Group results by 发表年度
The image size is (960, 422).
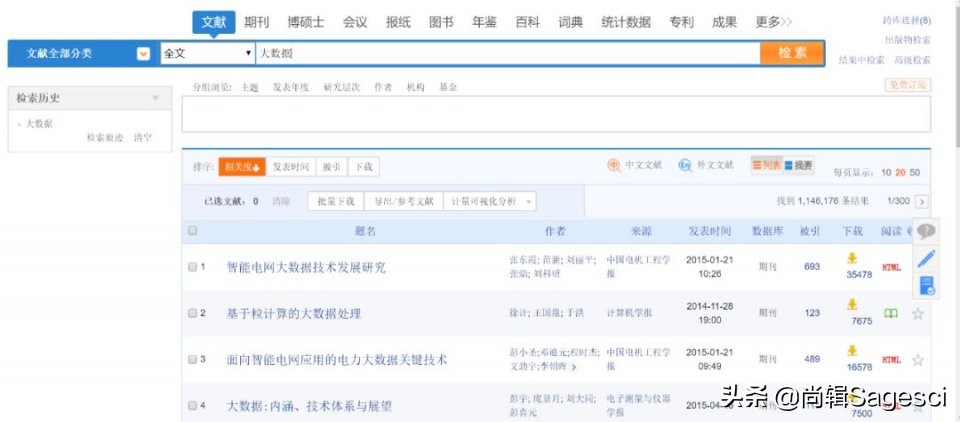(291, 88)
